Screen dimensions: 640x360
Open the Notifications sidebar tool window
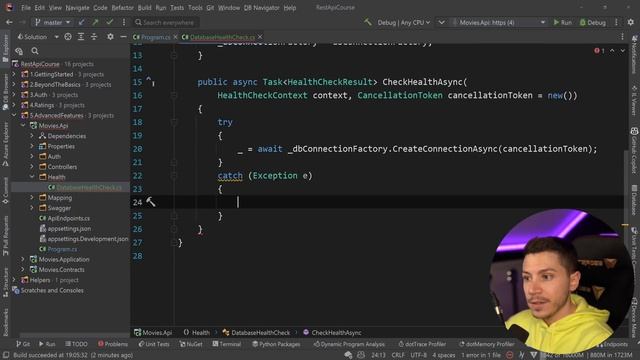click(x=634, y=55)
